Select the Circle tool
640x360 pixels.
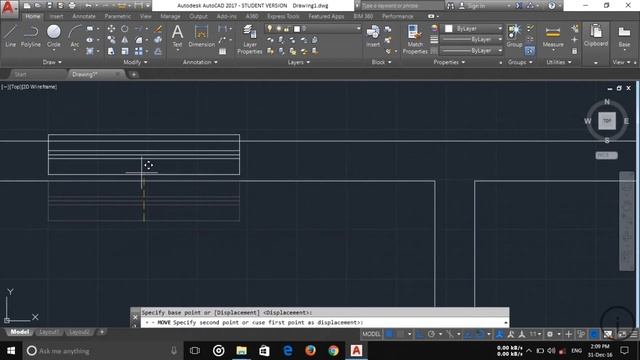pos(53,36)
